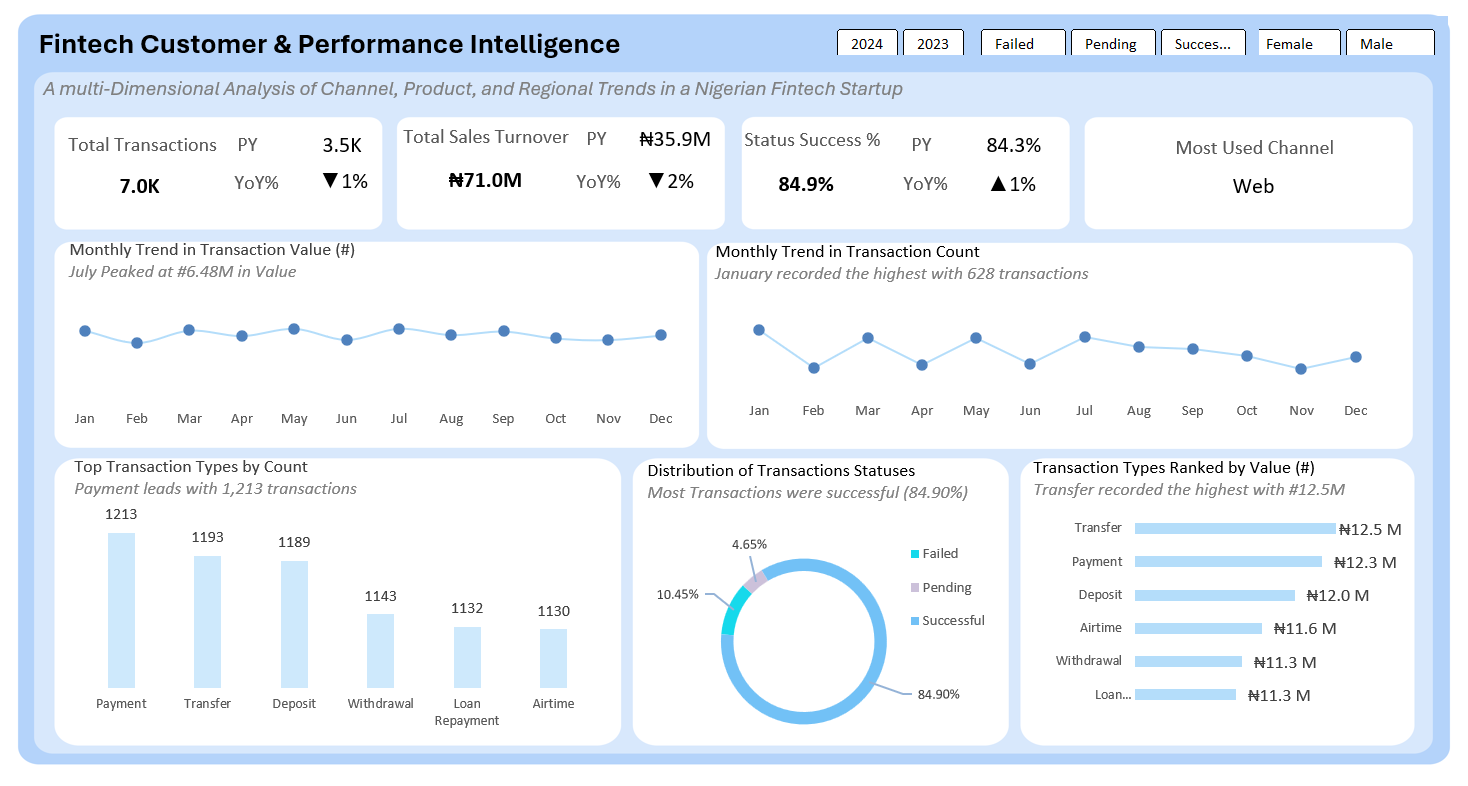Click the 10.45% donut data label
This screenshot has width=1468, height=786.
(677, 594)
